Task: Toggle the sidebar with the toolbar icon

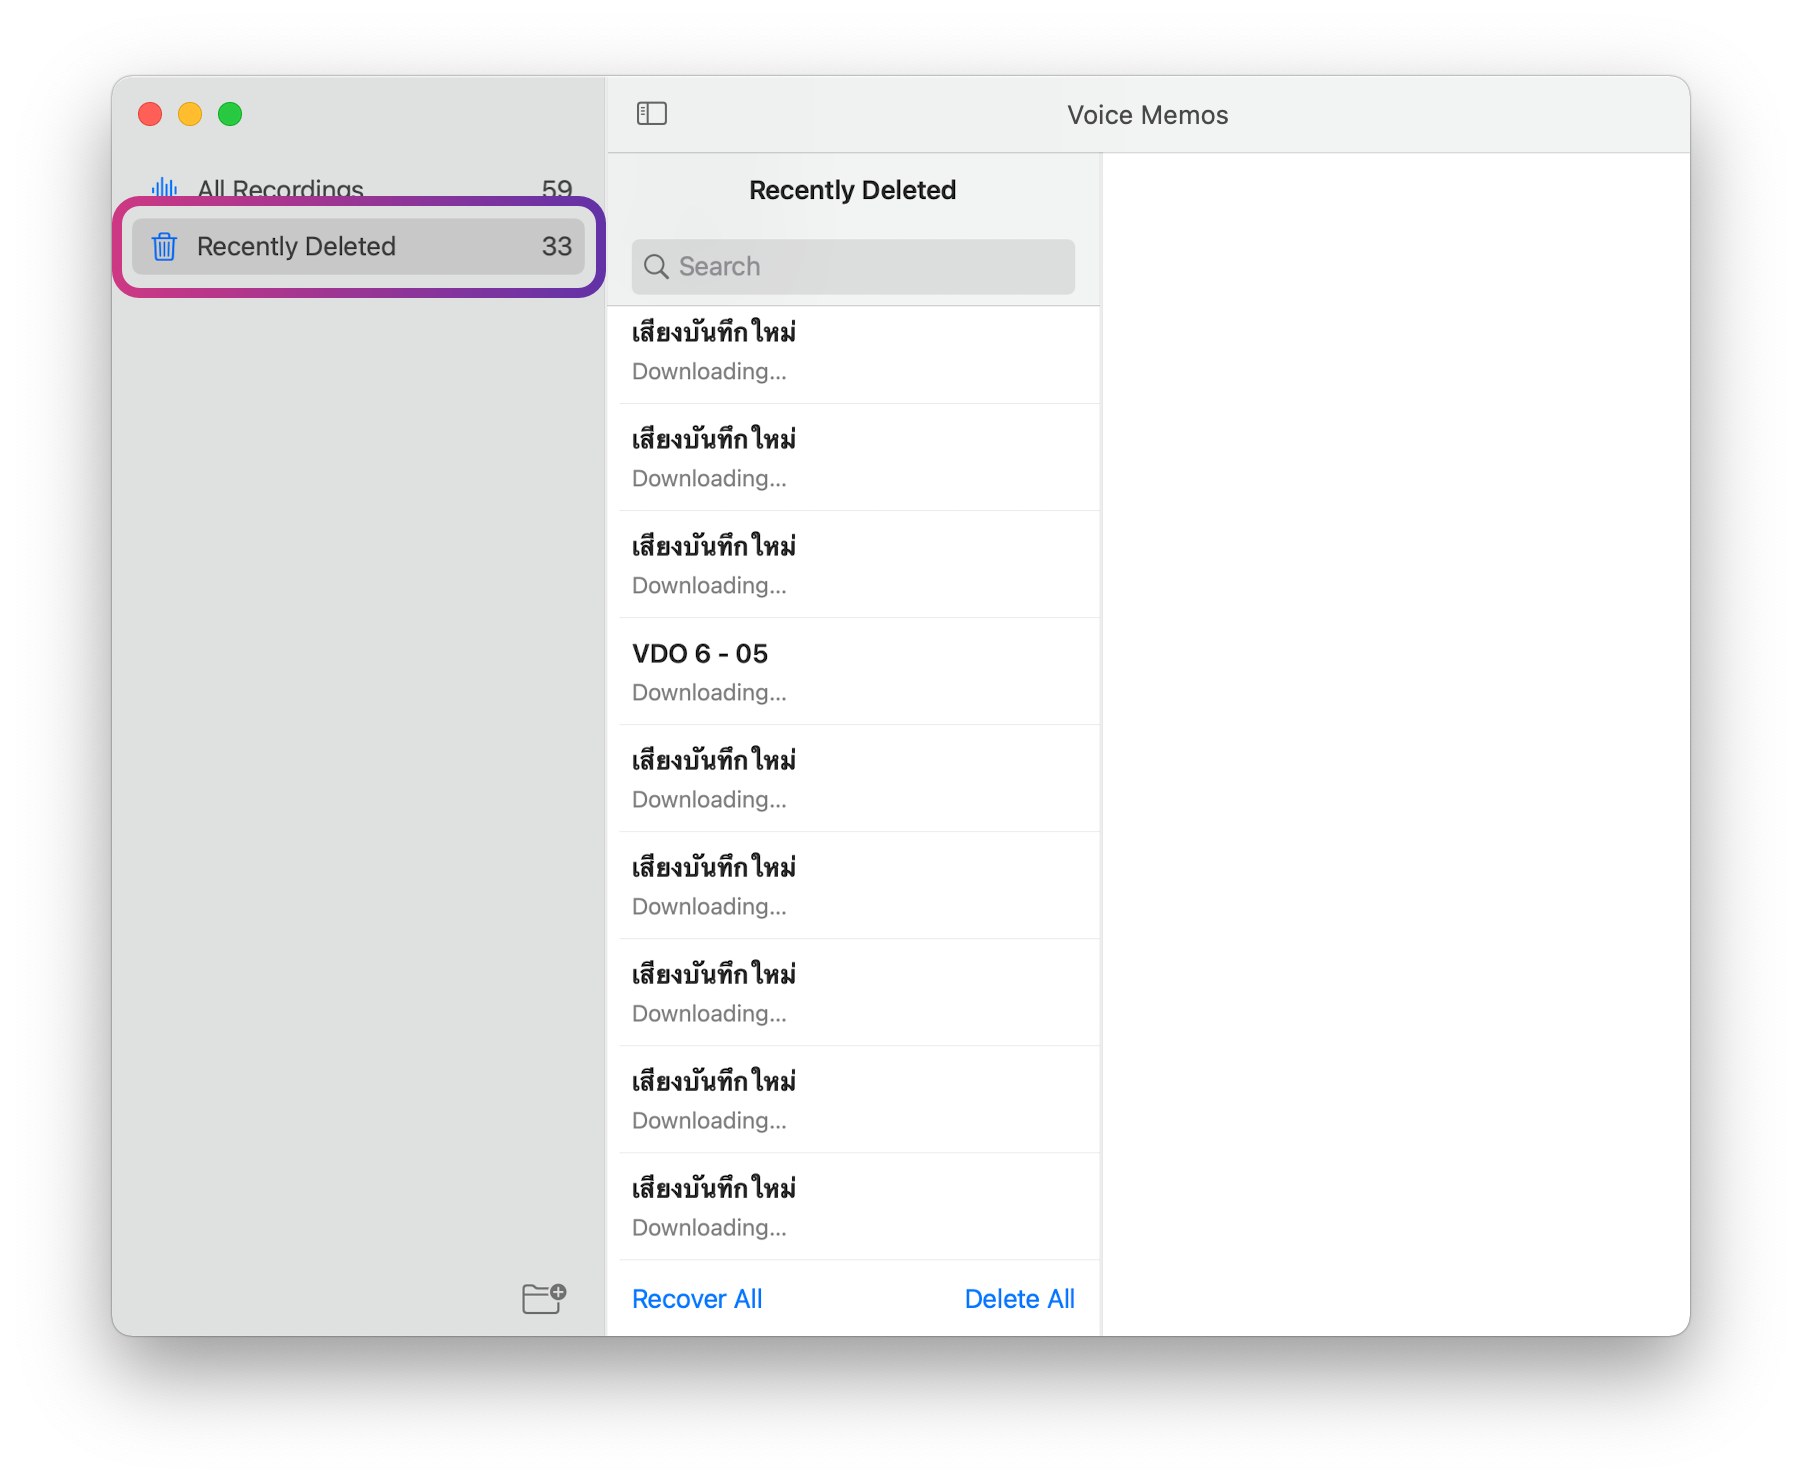Action: pos(652,114)
